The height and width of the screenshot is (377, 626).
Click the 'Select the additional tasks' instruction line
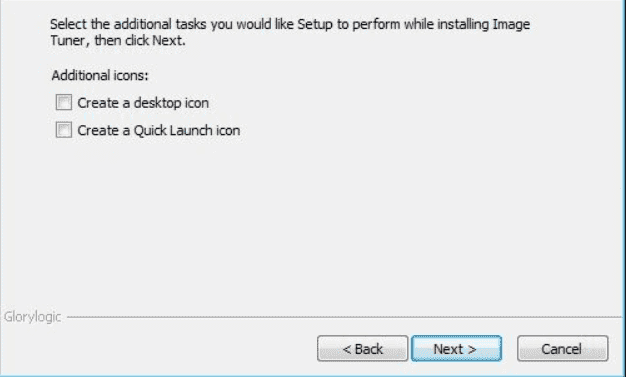pos(290,24)
